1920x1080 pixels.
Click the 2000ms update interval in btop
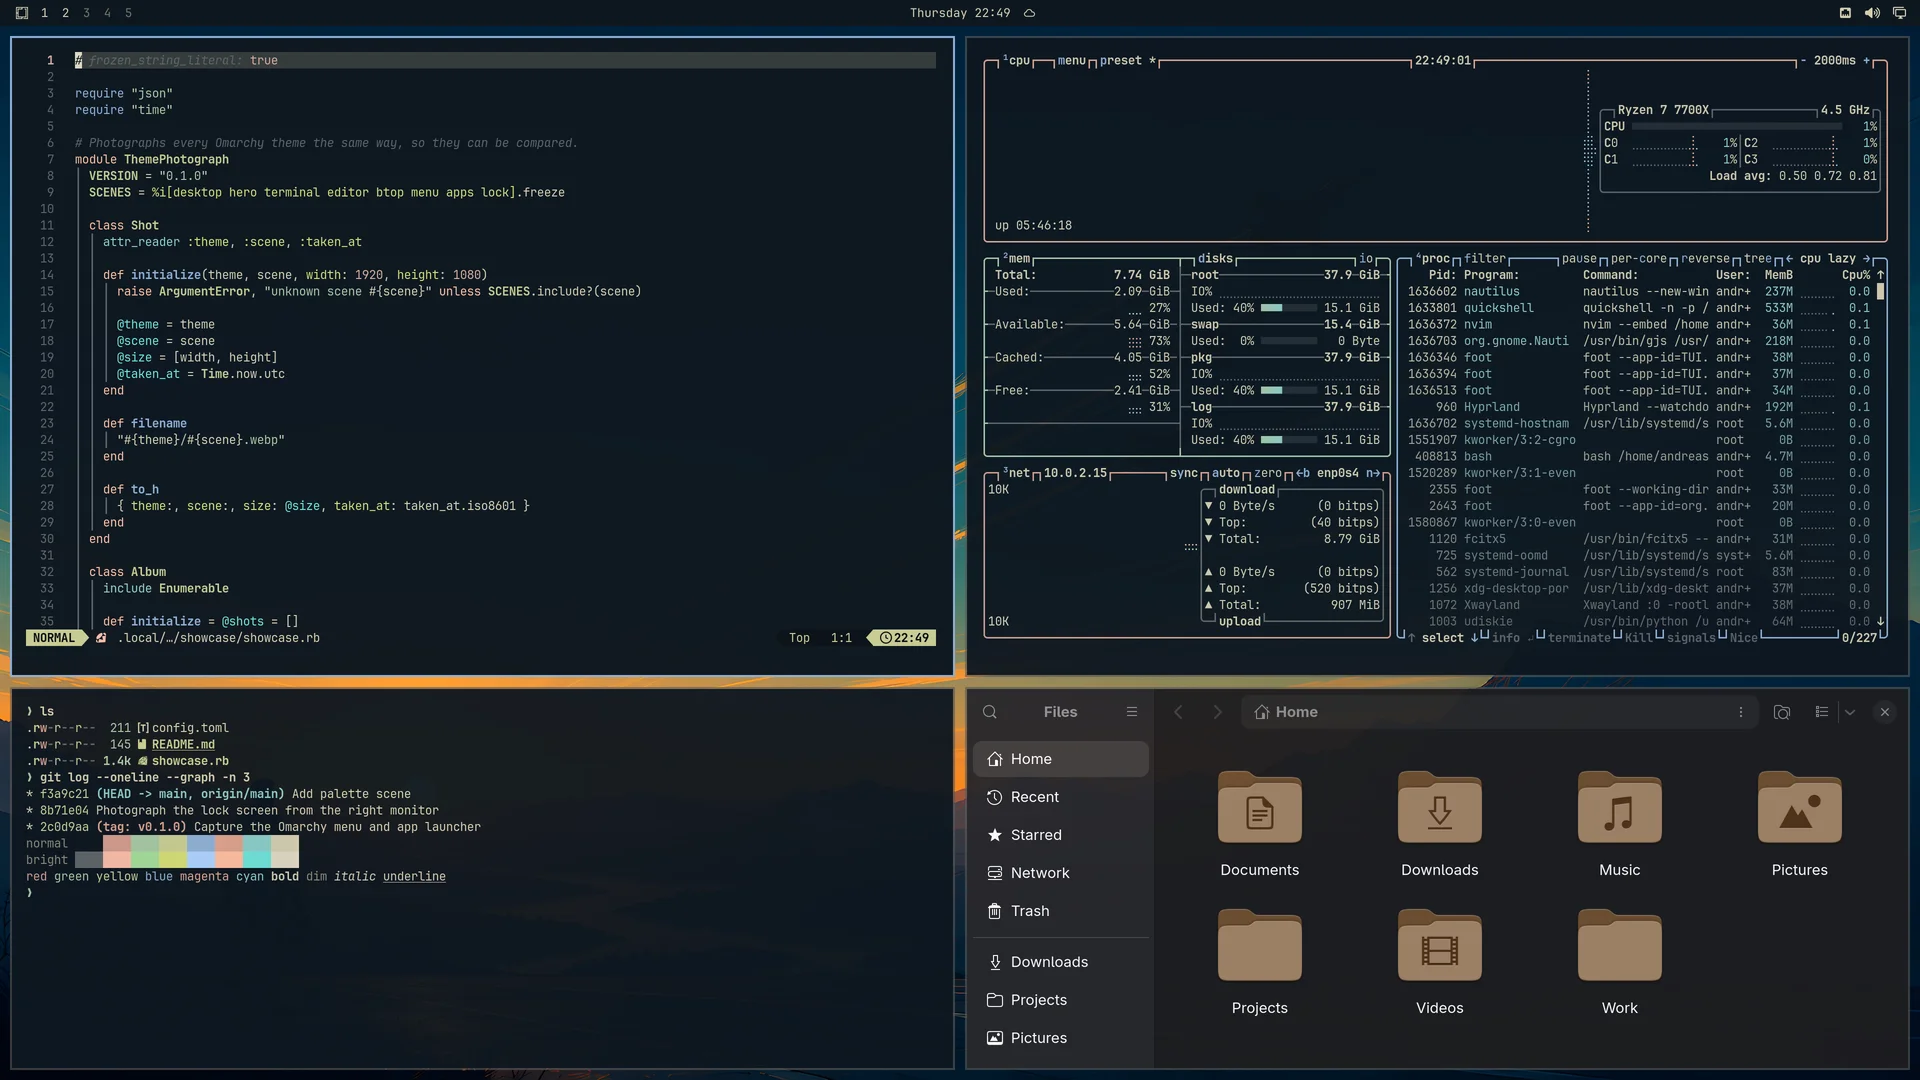[x=1834, y=61]
